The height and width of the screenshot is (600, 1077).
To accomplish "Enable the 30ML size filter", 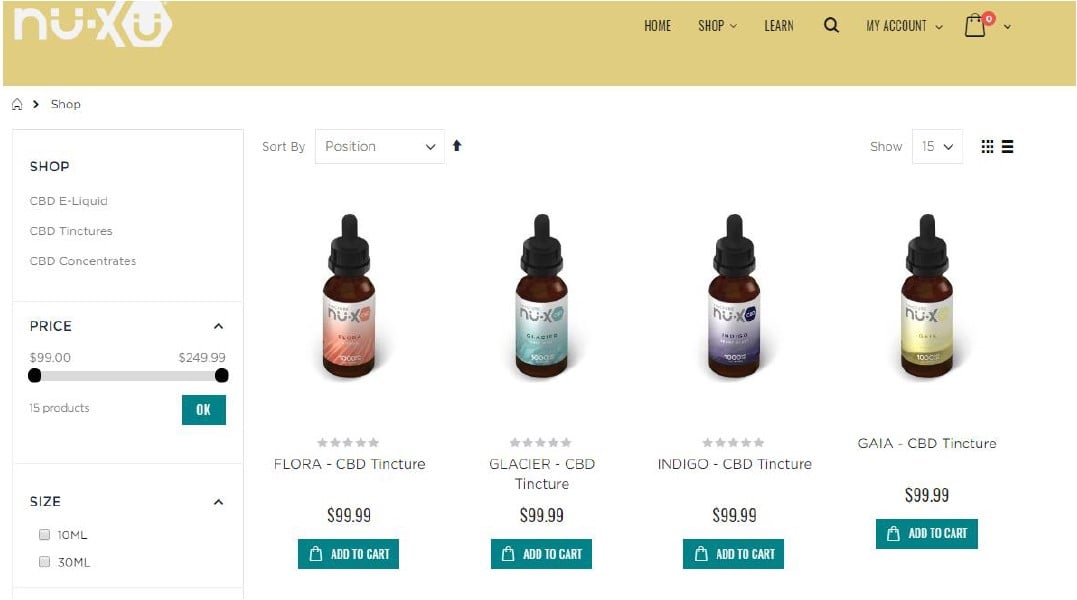I will coord(45,562).
